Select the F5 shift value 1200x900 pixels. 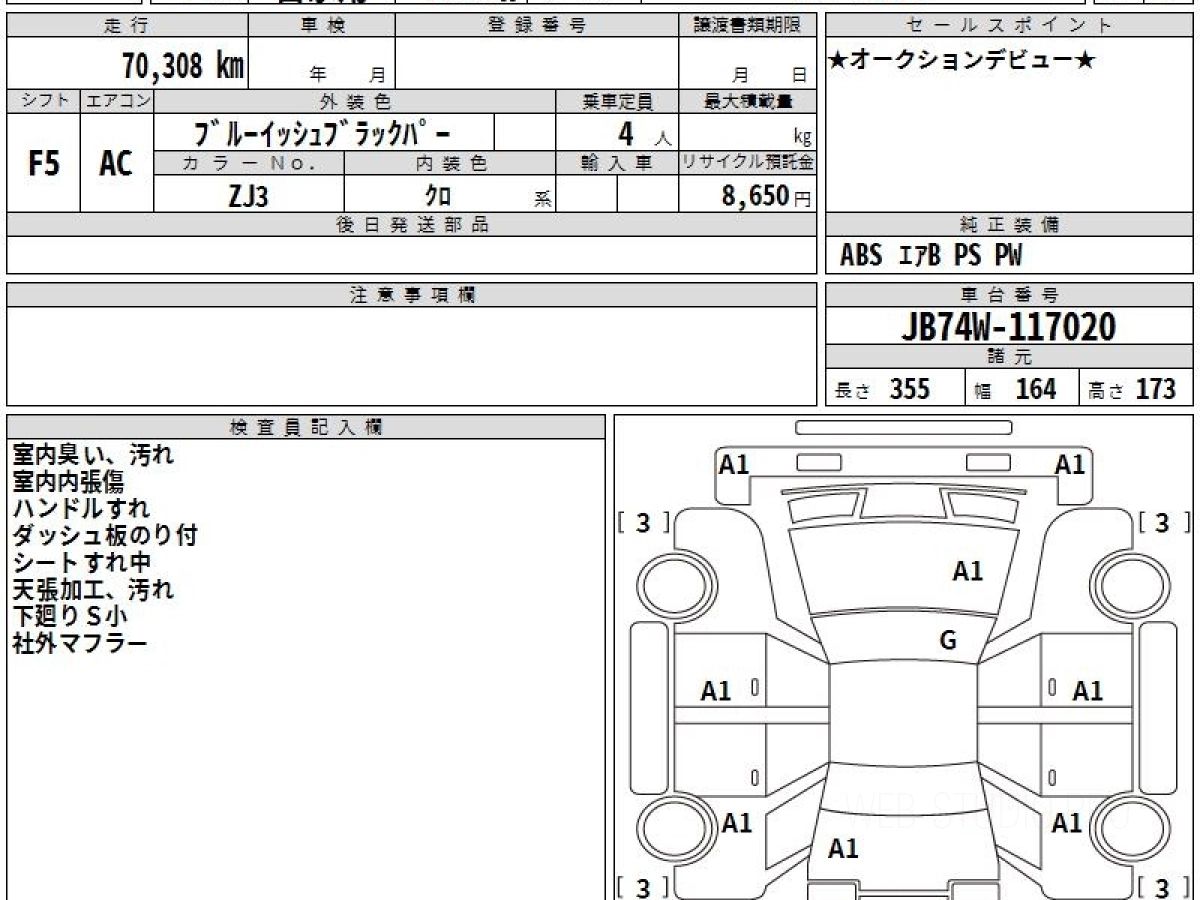(44, 163)
